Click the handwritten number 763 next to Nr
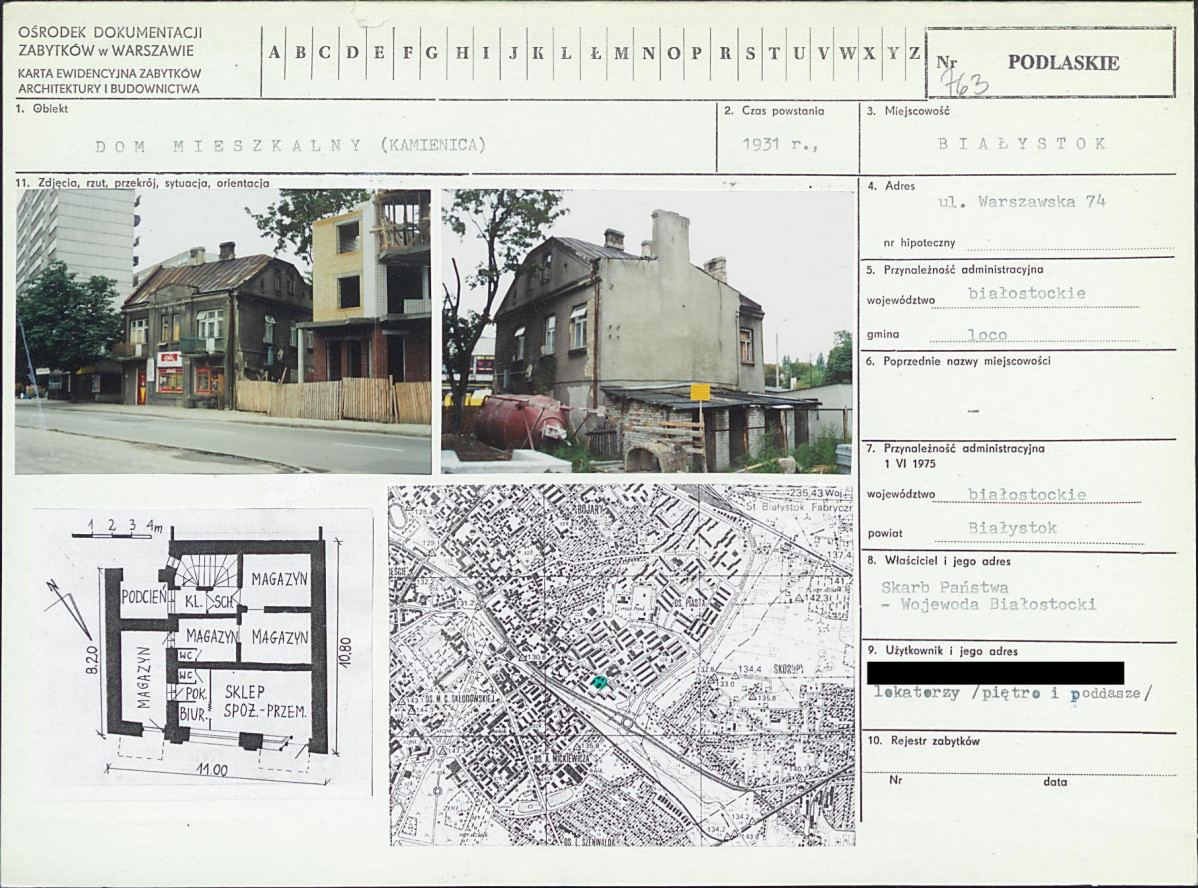Viewport: 1198px width, 888px height. coord(963,82)
